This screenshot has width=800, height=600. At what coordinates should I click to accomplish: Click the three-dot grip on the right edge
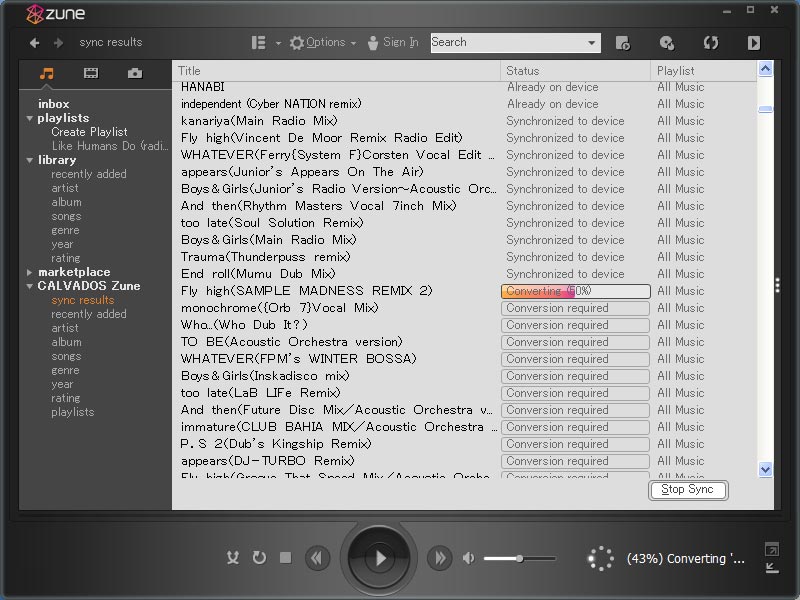click(x=777, y=285)
